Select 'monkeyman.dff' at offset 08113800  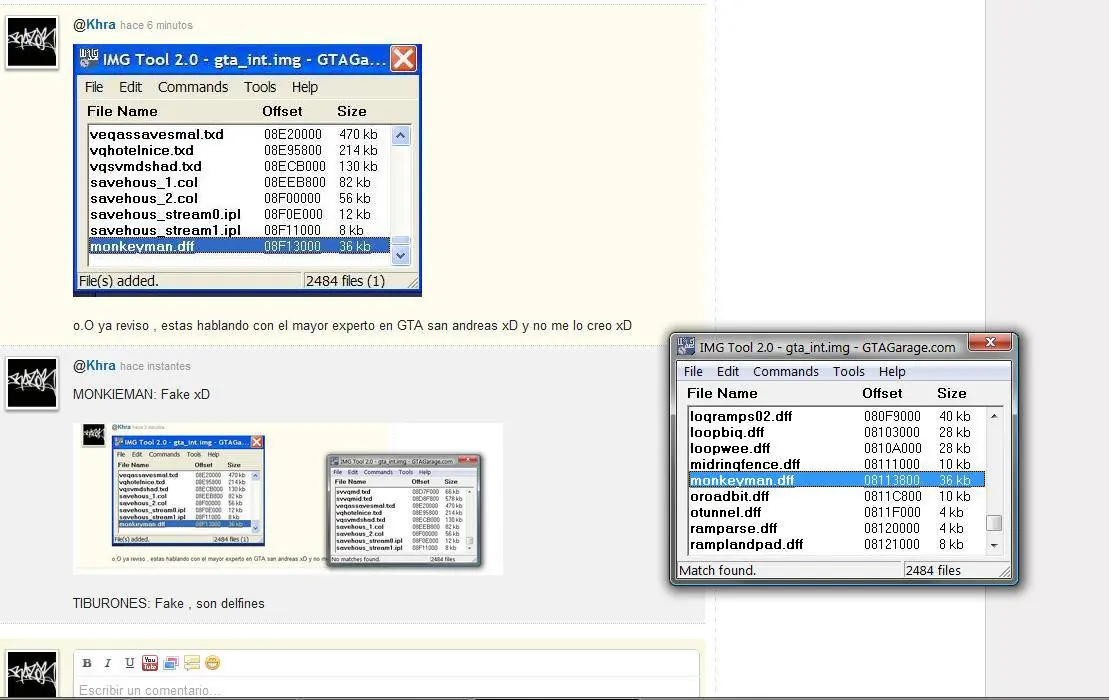pos(837,480)
